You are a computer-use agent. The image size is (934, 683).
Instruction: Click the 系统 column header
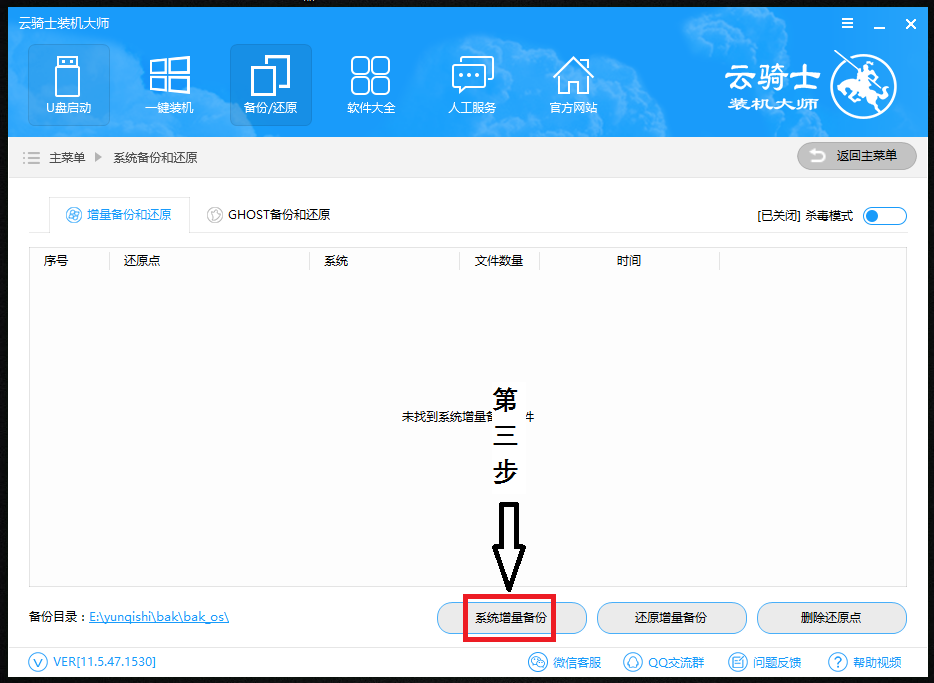coord(336,261)
